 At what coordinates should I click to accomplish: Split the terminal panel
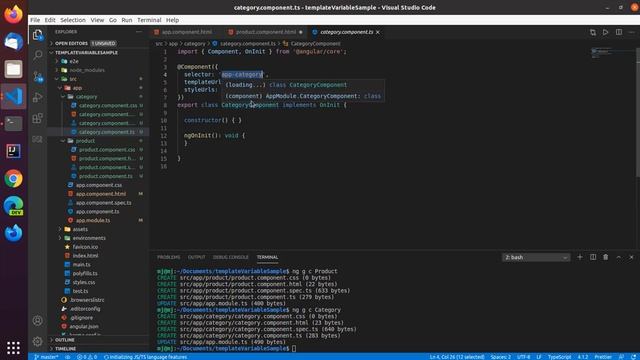[593, 257]
